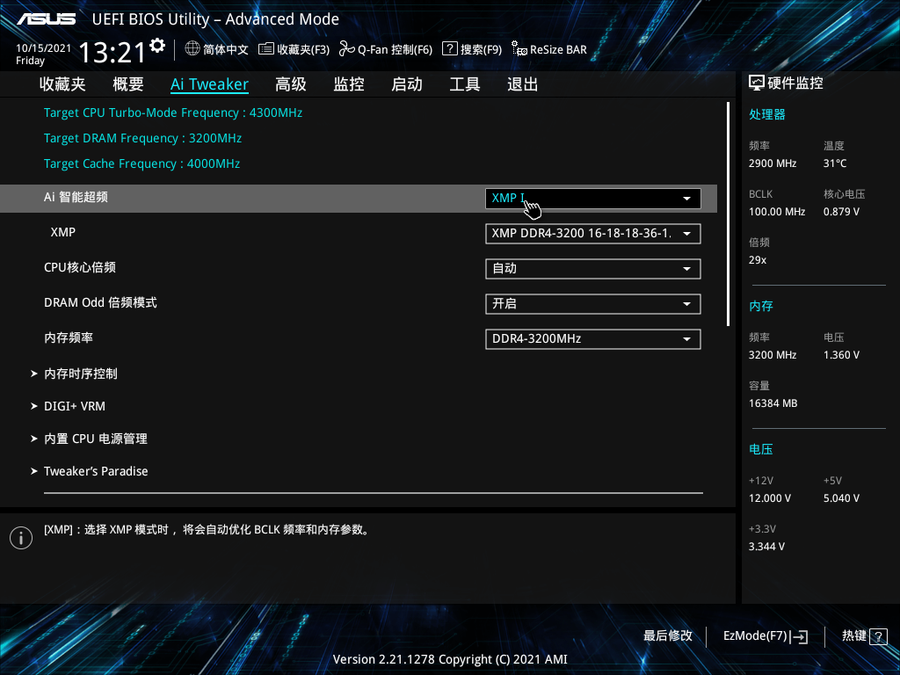The height and width of the screenshot is (675, 900).
Task: Expand the Tweaker's Paradise submenu
Action: pos(95,472)
